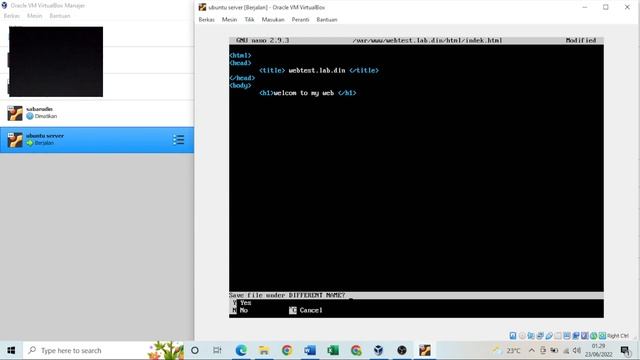
Task: Open the network adapter indicator in VM status bar
Action: [x=540, y=336]
